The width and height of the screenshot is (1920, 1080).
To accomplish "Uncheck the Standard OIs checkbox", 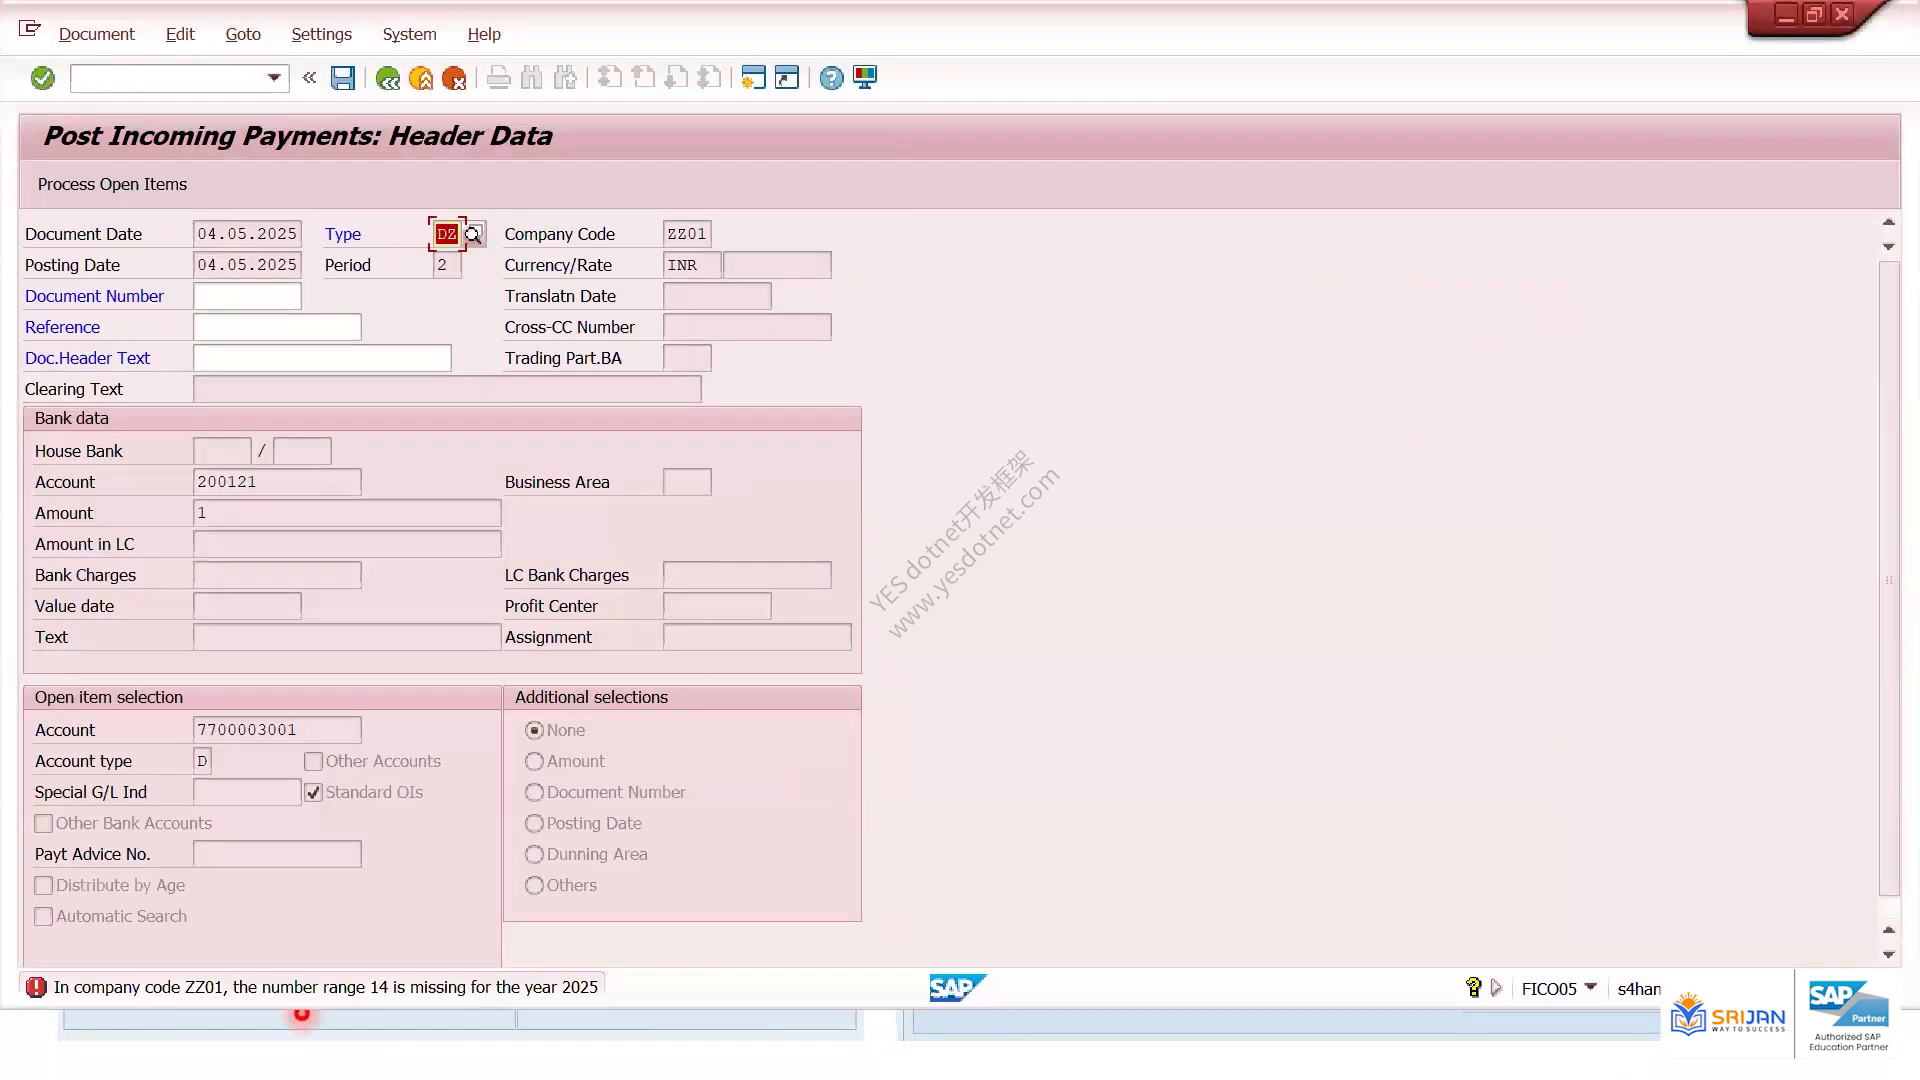I will [313, 792].
